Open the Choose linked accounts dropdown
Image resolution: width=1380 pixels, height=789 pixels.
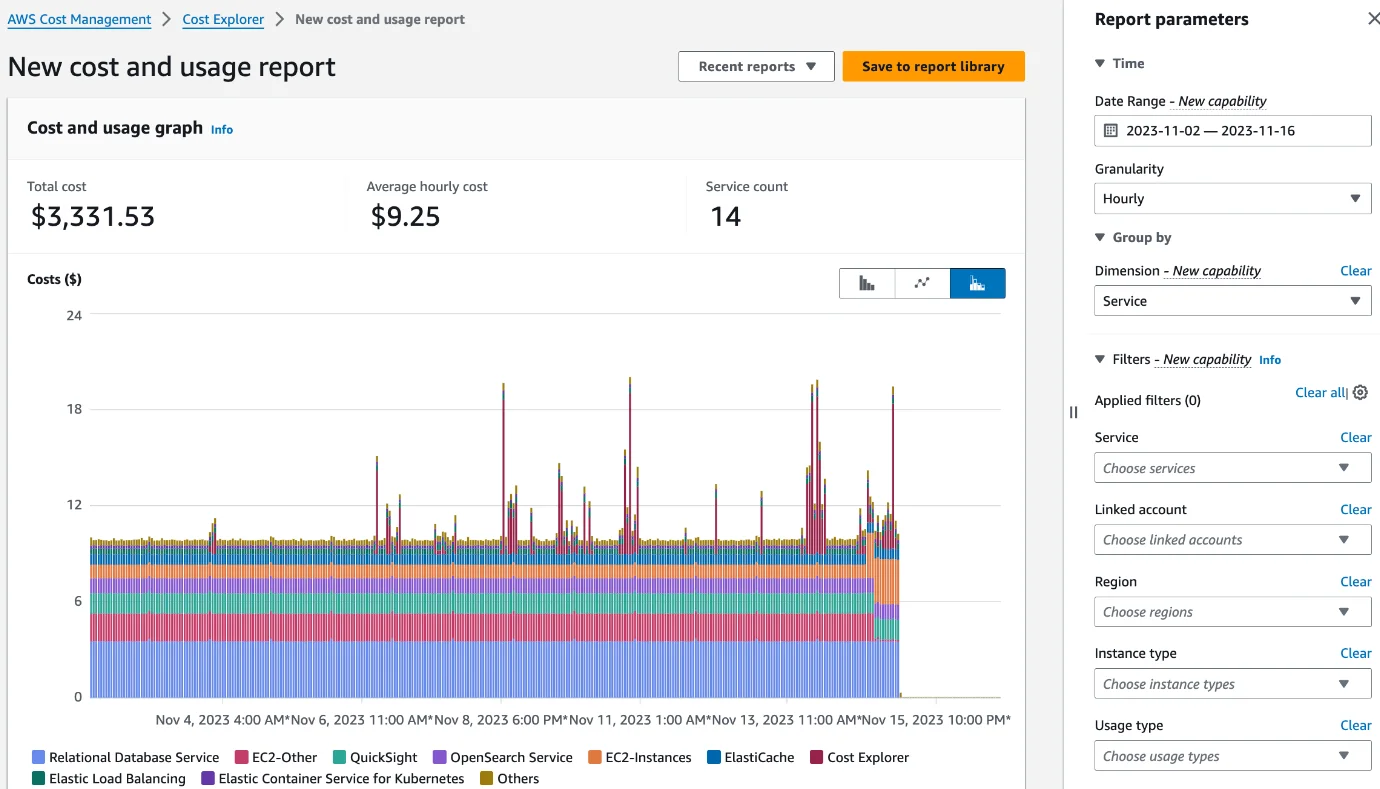pyautogui.click(x=1233, y=540)
